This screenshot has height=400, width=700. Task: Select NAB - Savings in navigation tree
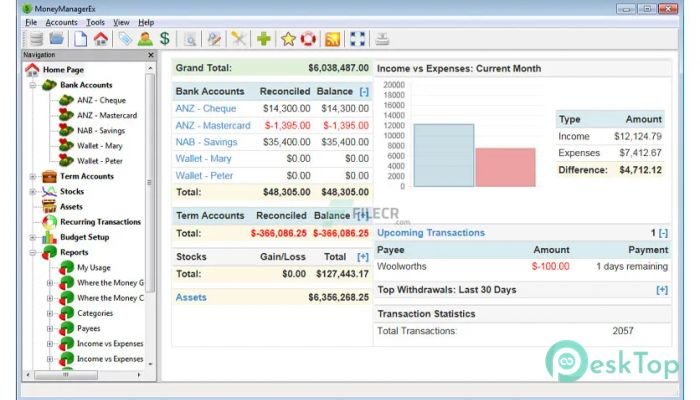pyautogui.click(x=101, y=130)
